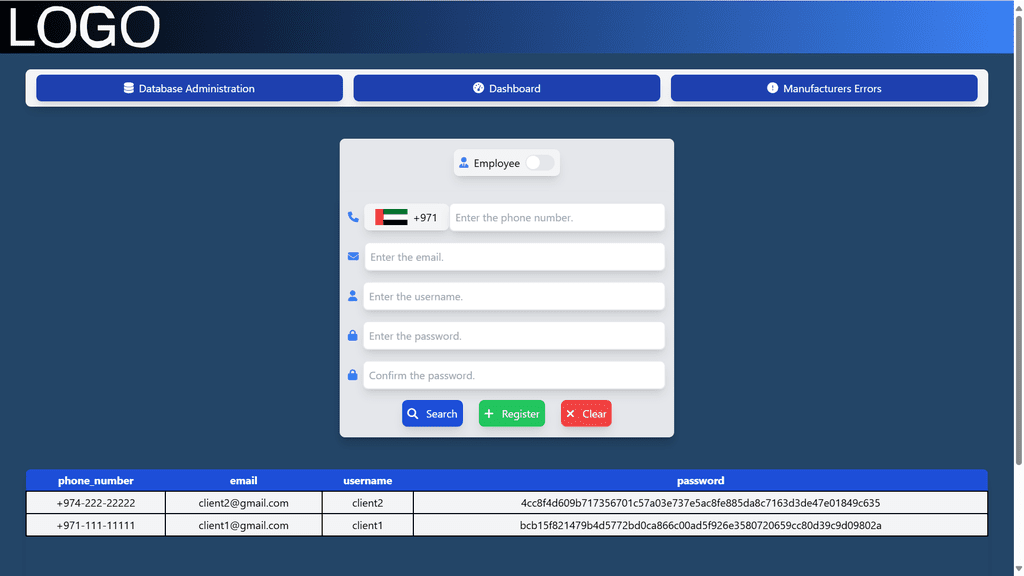This screenshot has height=576, width=1024.
Task: Select the password hash starting bcb15f8
Action: coord(700,525)
